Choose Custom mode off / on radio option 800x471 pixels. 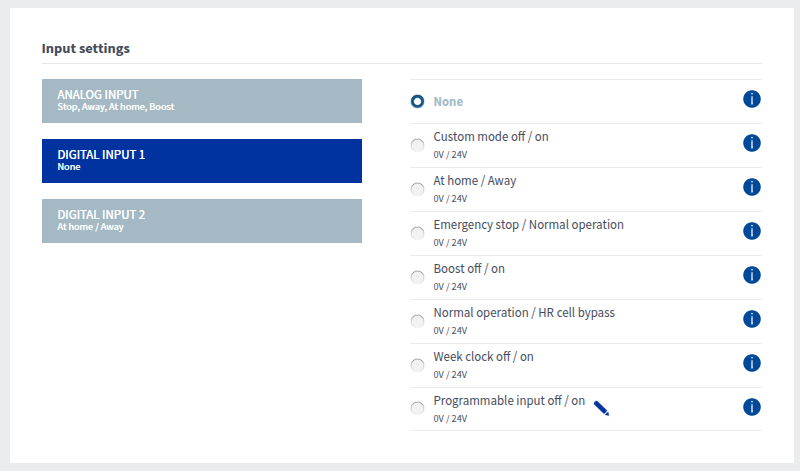[x=417, y=145]
